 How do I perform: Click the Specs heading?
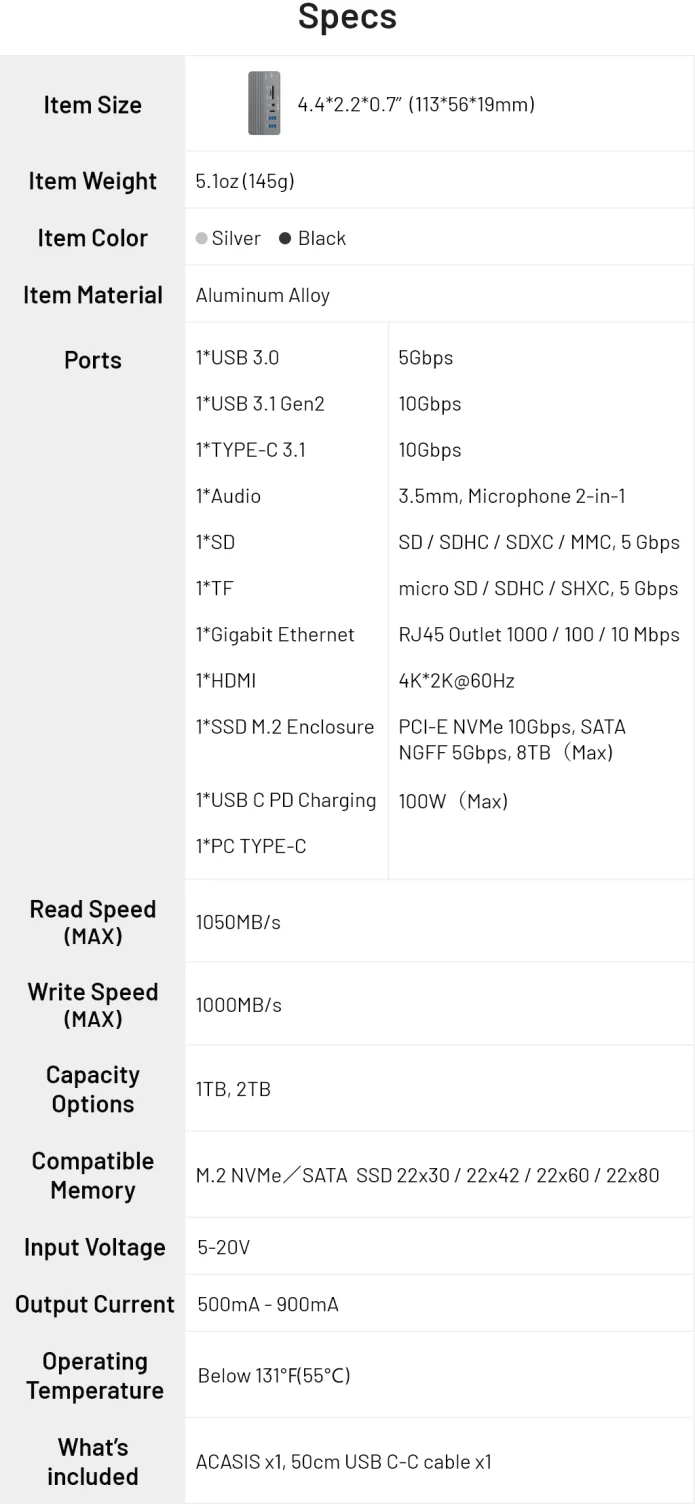(x=347, y=17)
